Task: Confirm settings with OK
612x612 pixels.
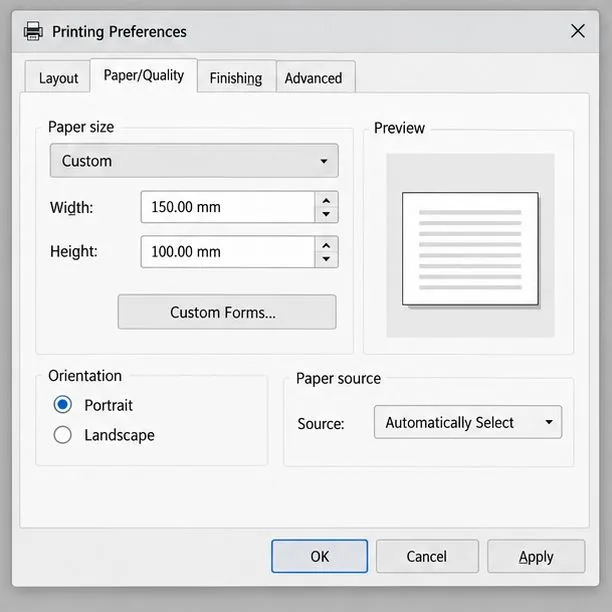Action: click(x=320, y=556)
